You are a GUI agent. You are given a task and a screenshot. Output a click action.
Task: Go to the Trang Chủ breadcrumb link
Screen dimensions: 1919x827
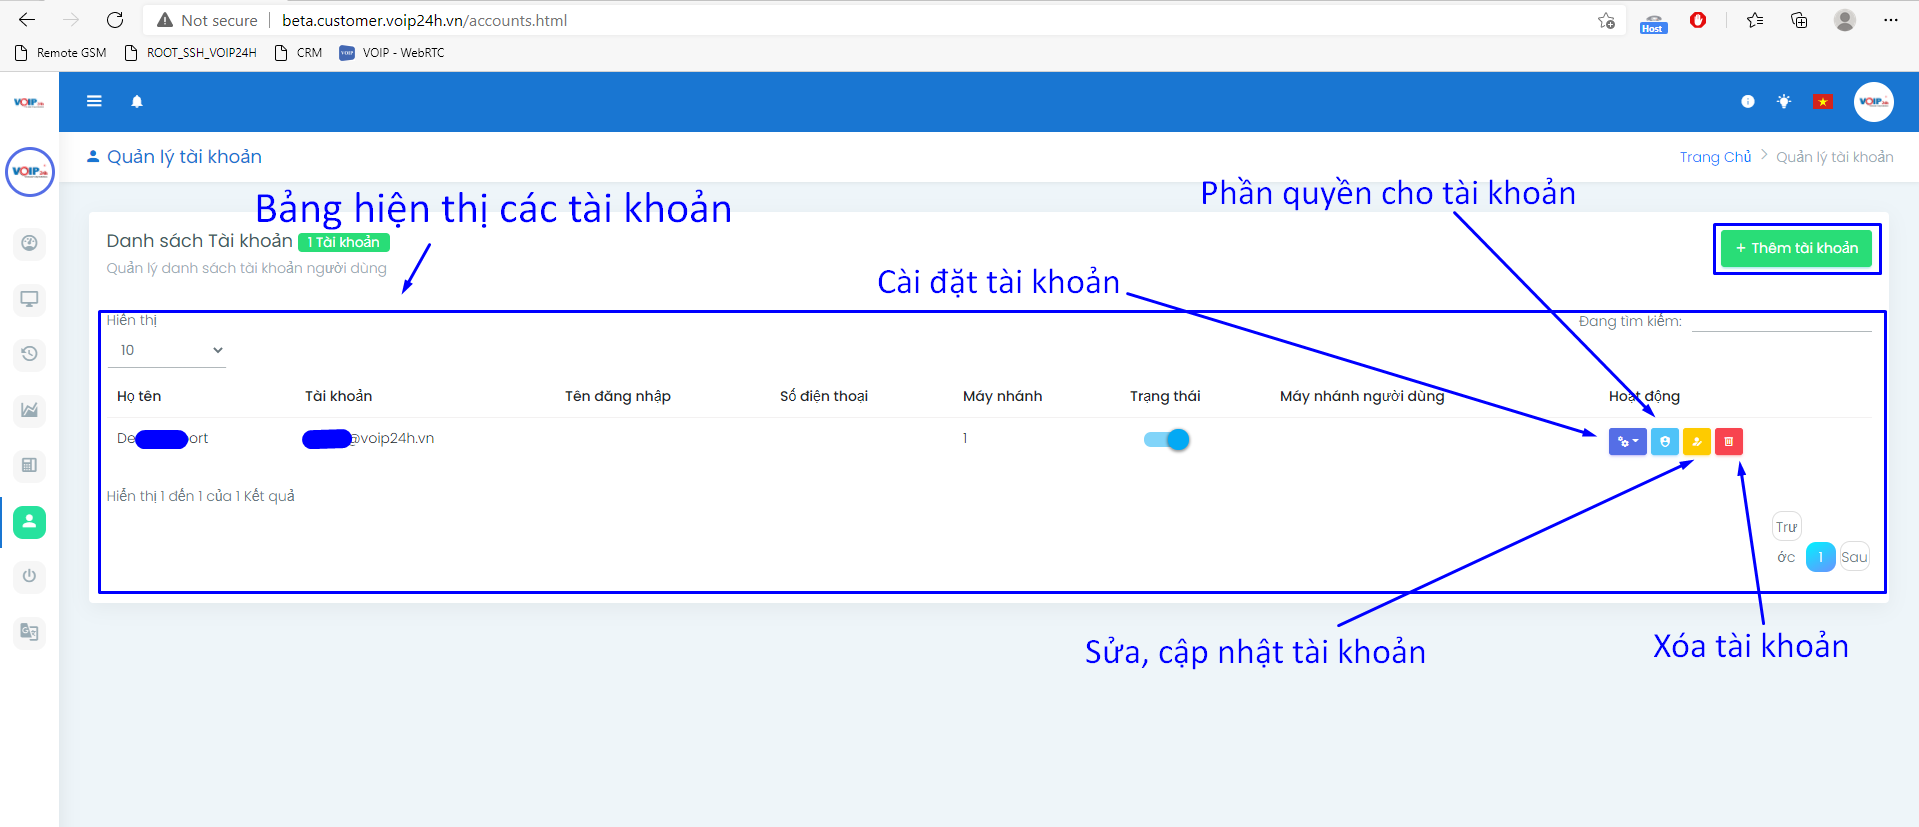point(1714,157)
